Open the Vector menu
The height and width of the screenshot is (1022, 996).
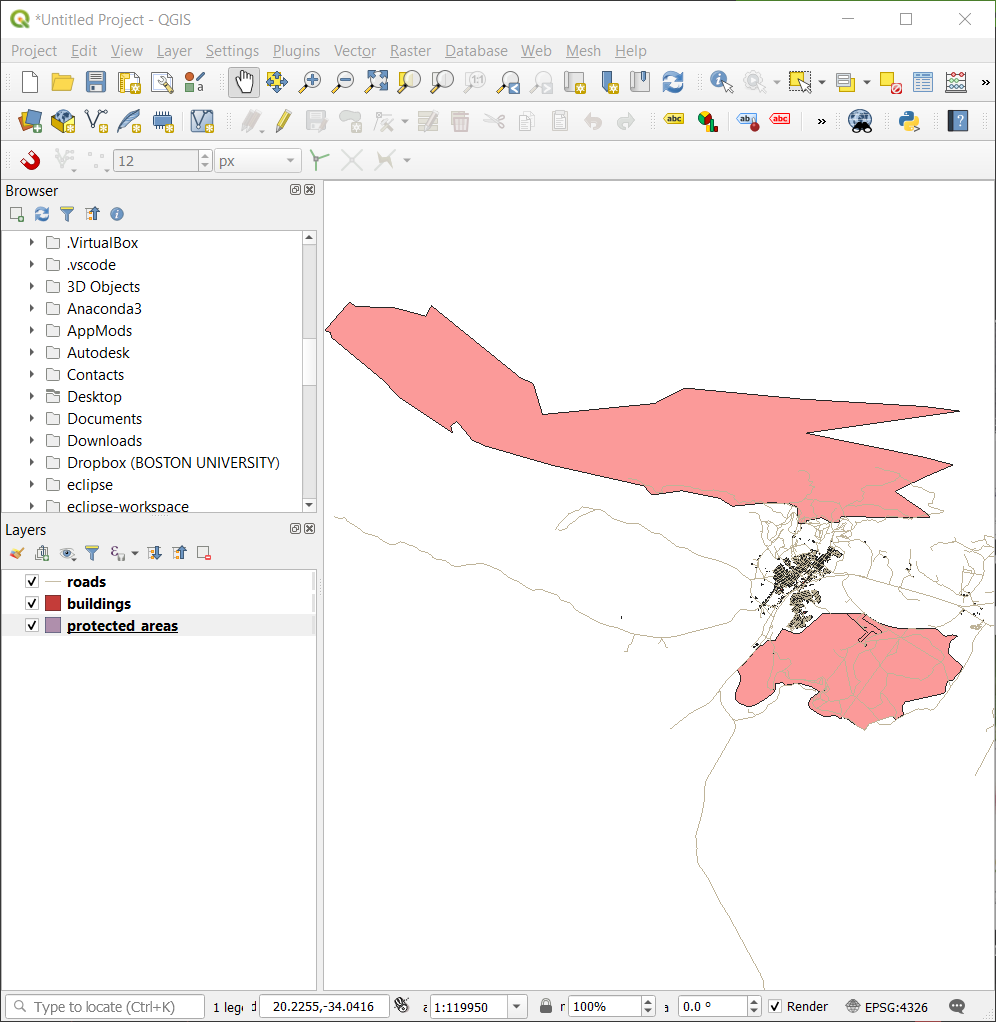point(354,51)
